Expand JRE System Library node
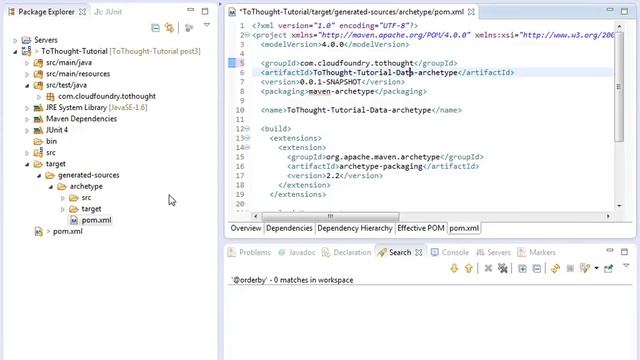This screenshot has height=360, width=640. (27, 108)
